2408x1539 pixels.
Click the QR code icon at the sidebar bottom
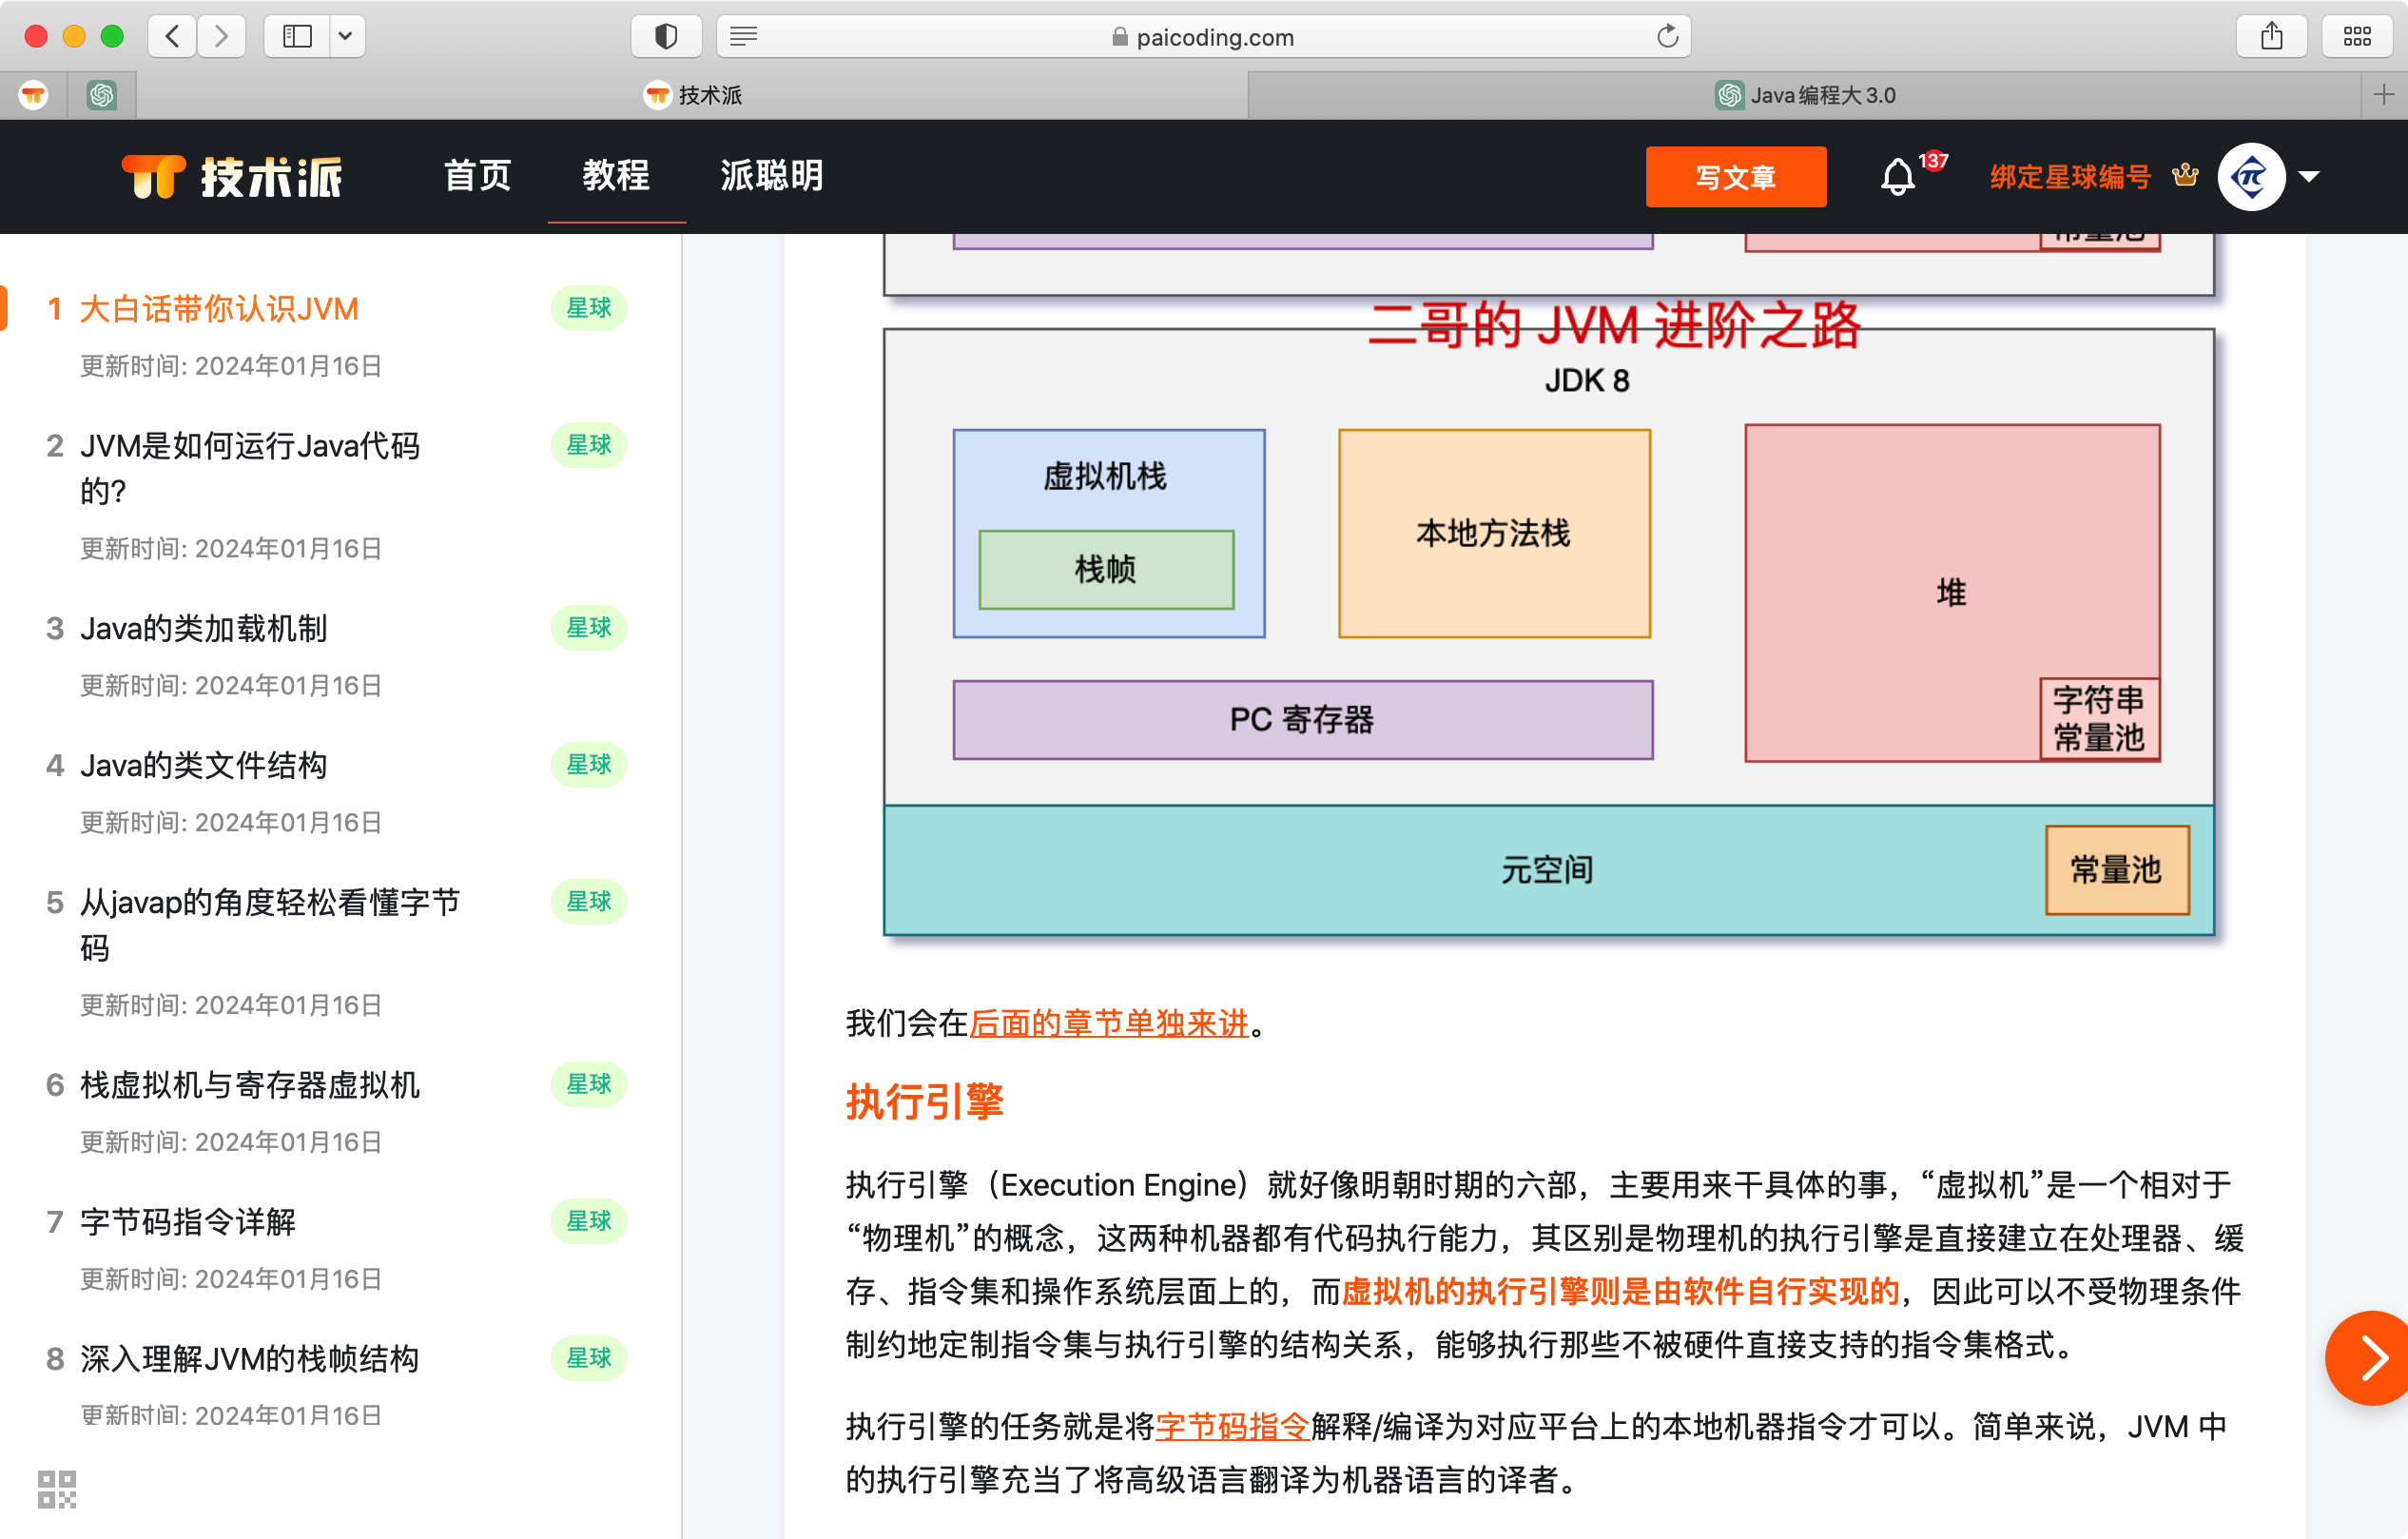point(57,1489)
